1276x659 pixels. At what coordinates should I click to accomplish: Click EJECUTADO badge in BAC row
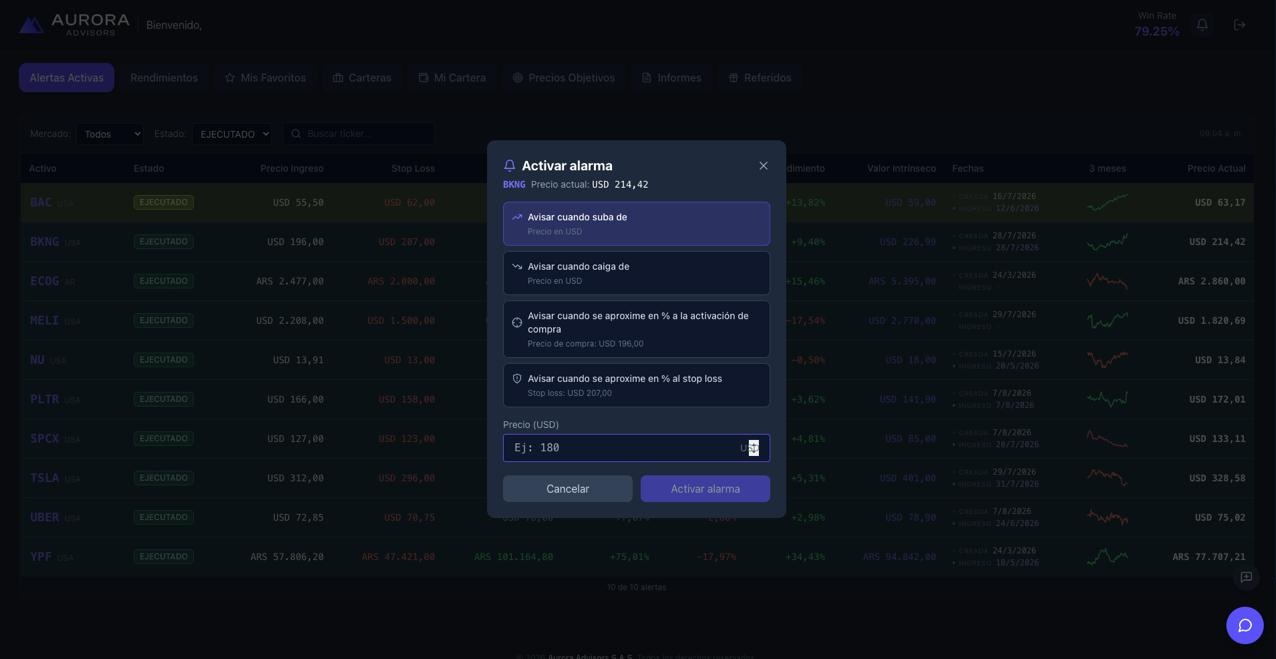[164, 202]
